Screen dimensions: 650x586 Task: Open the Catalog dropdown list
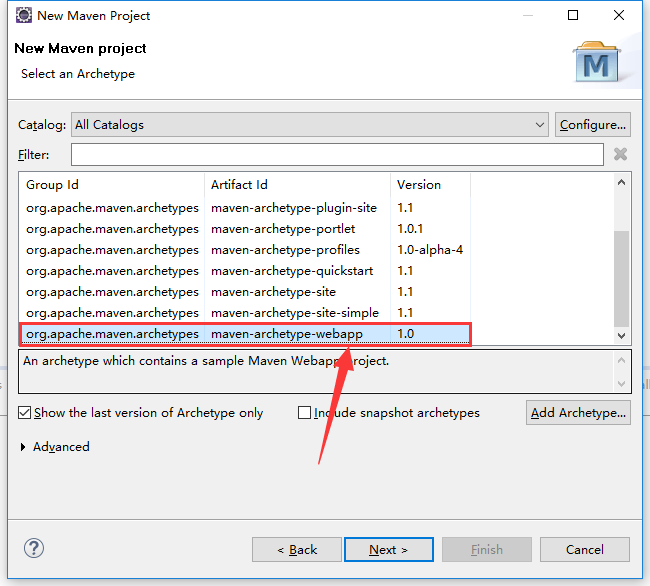[310, 125]
